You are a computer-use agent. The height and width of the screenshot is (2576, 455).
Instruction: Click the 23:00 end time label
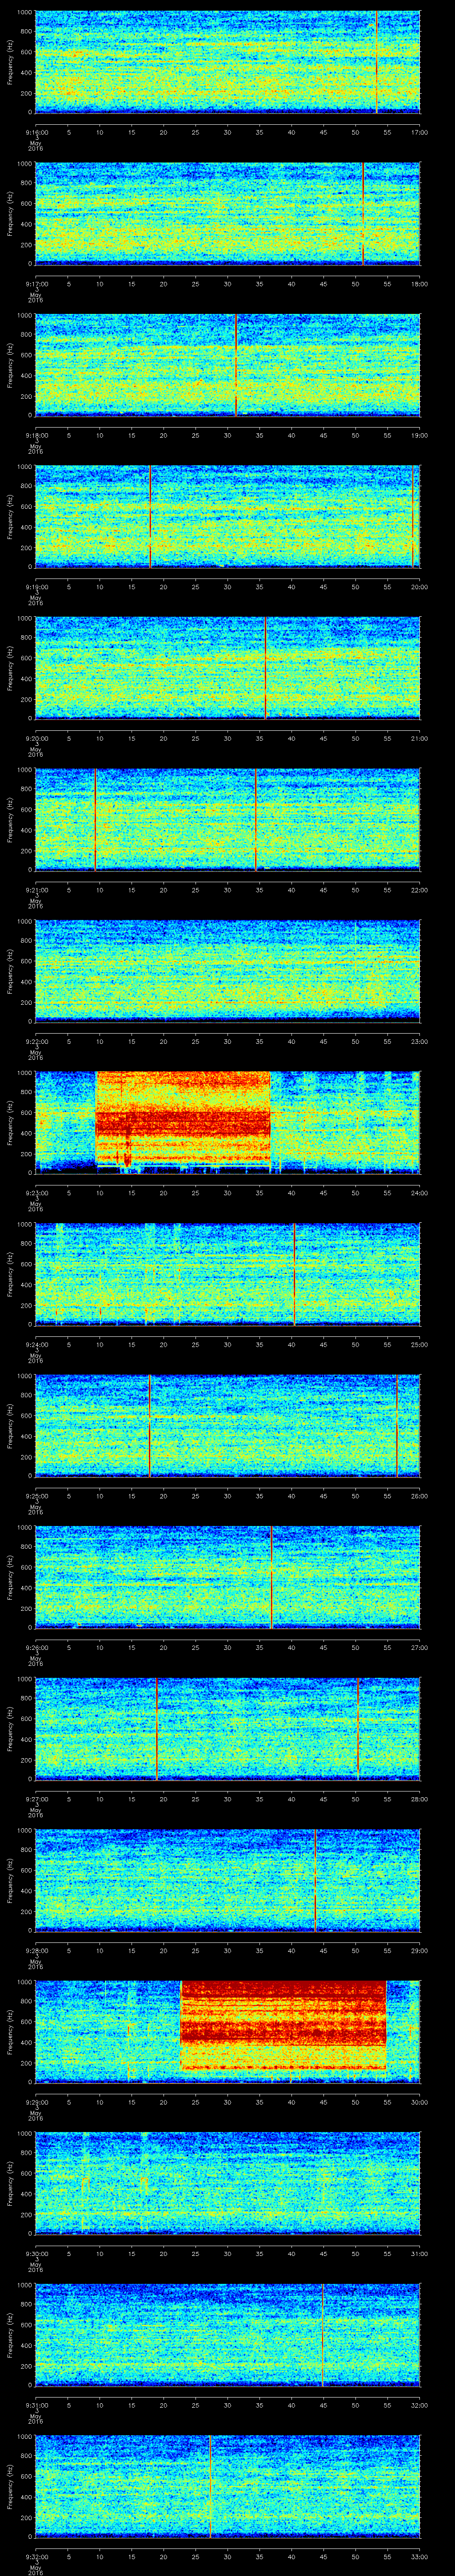pos(420,1041)
